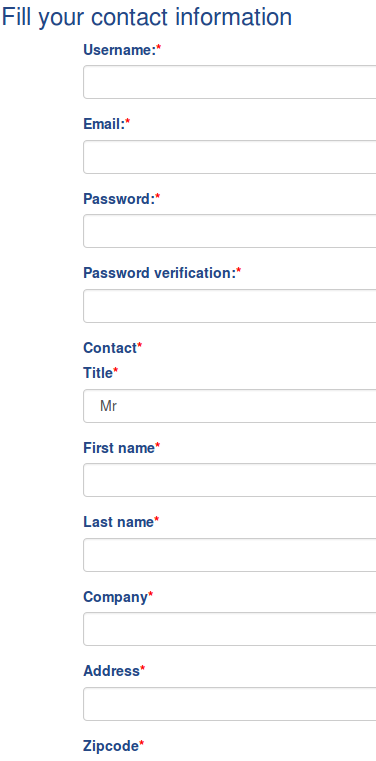Open the Title dropdown showing Mr
The width and height of the screenshot is (376, 761).
click(x=229, y=406)
